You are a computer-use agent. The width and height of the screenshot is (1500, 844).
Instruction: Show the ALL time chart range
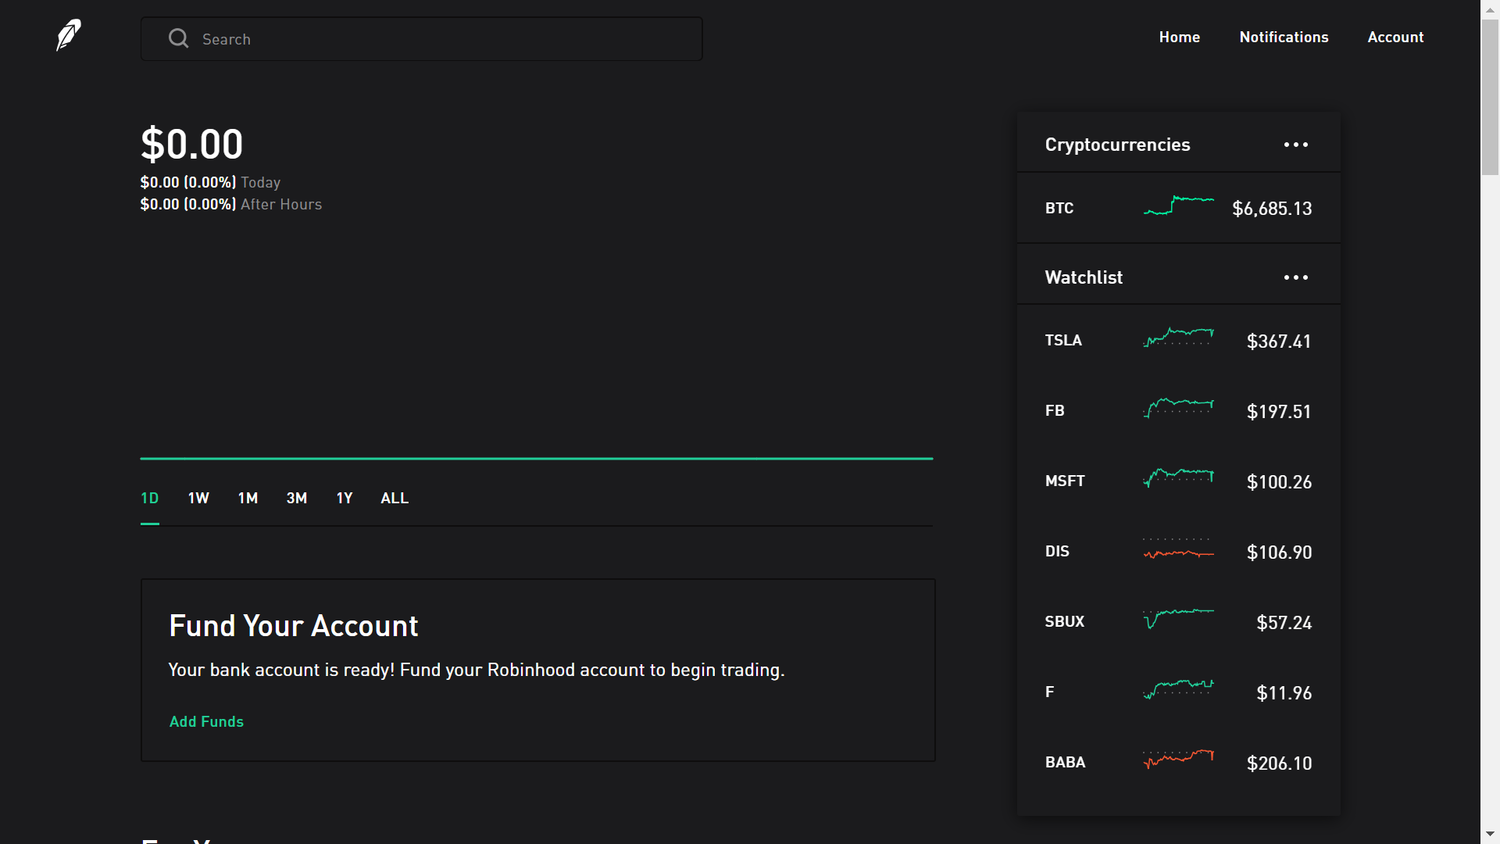click(x=395, y=498)
